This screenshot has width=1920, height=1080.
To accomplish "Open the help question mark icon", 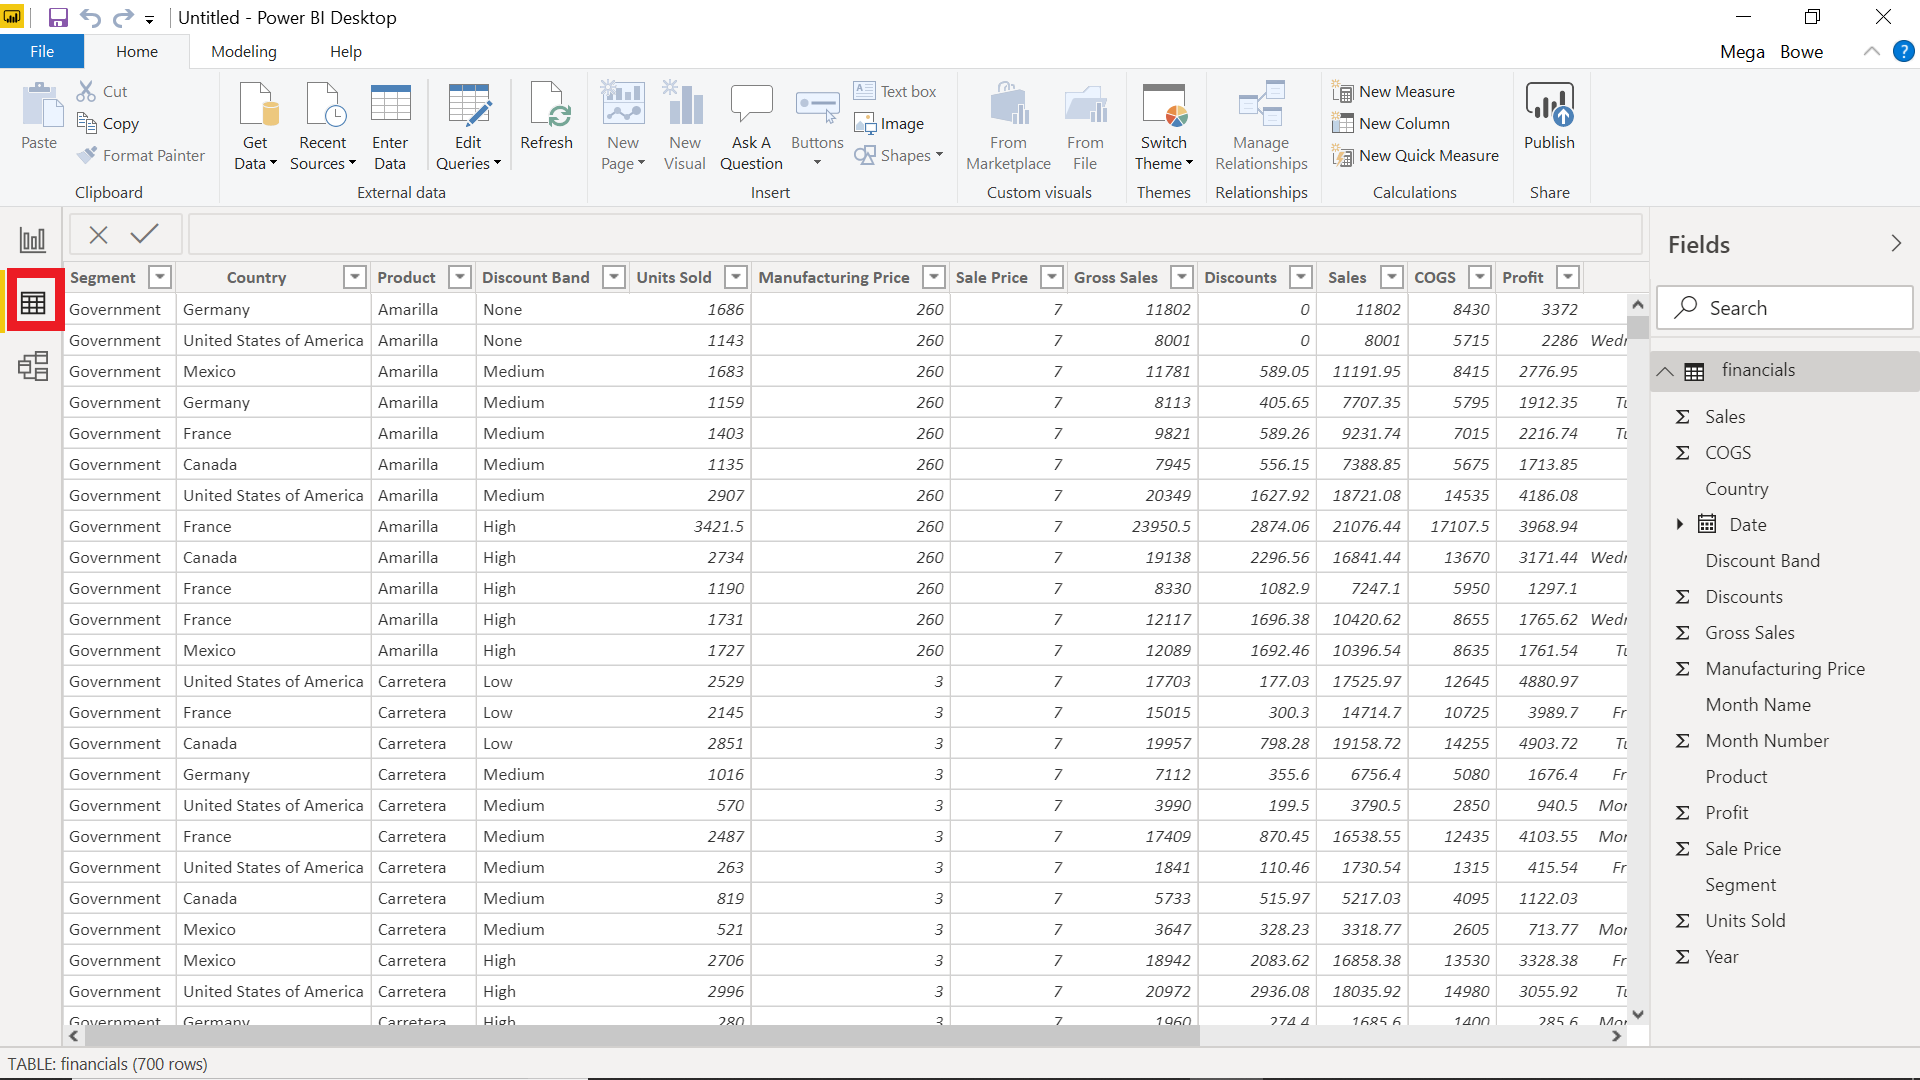I will (1904, 51).
